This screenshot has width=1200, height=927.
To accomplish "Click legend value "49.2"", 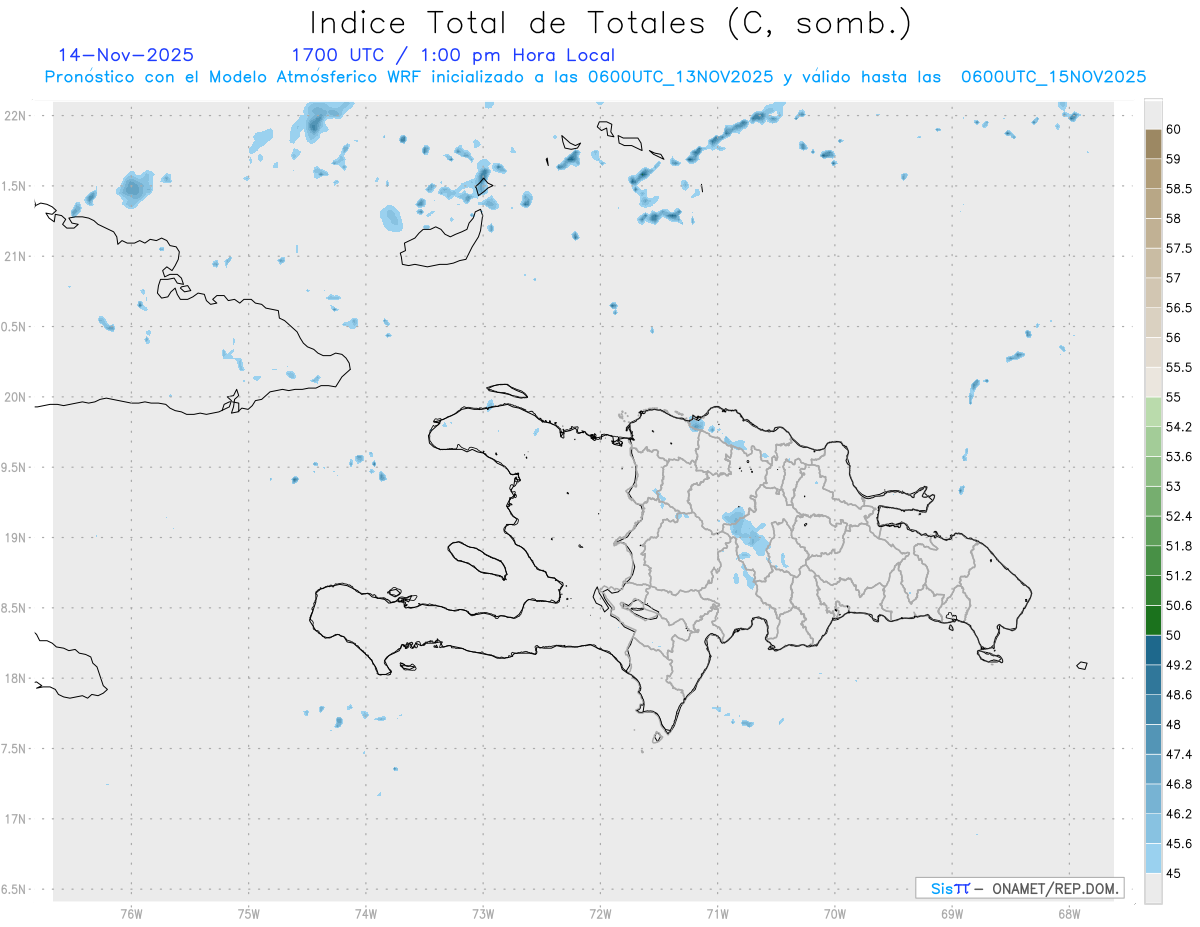I will coord(1179,665).
